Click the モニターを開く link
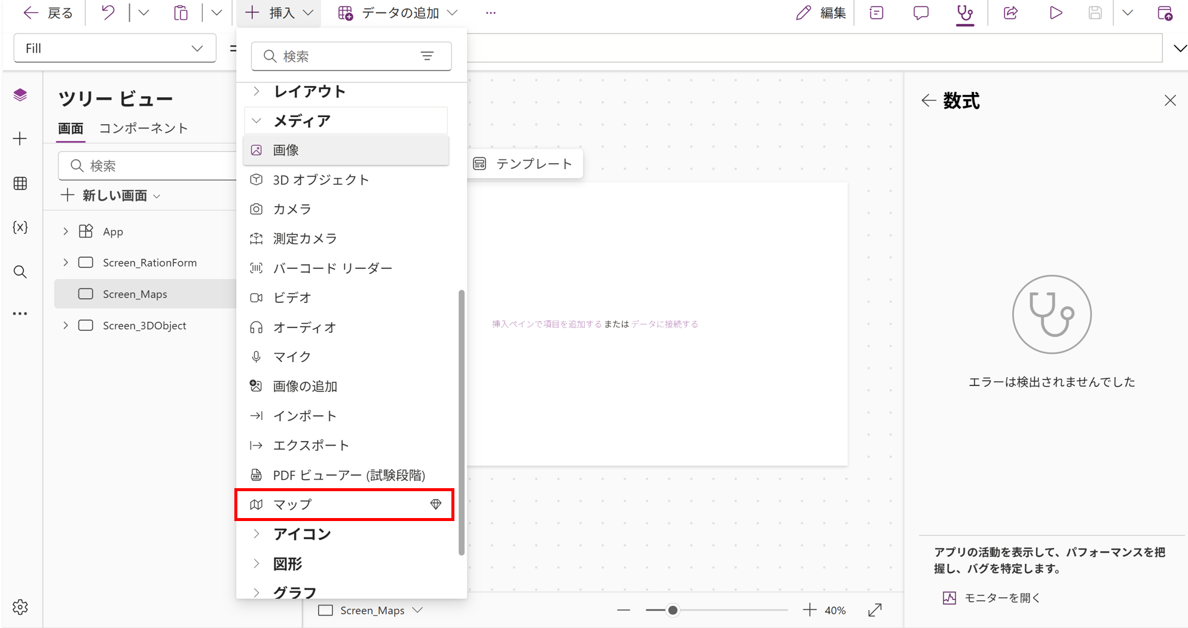 coord(1002,598)
